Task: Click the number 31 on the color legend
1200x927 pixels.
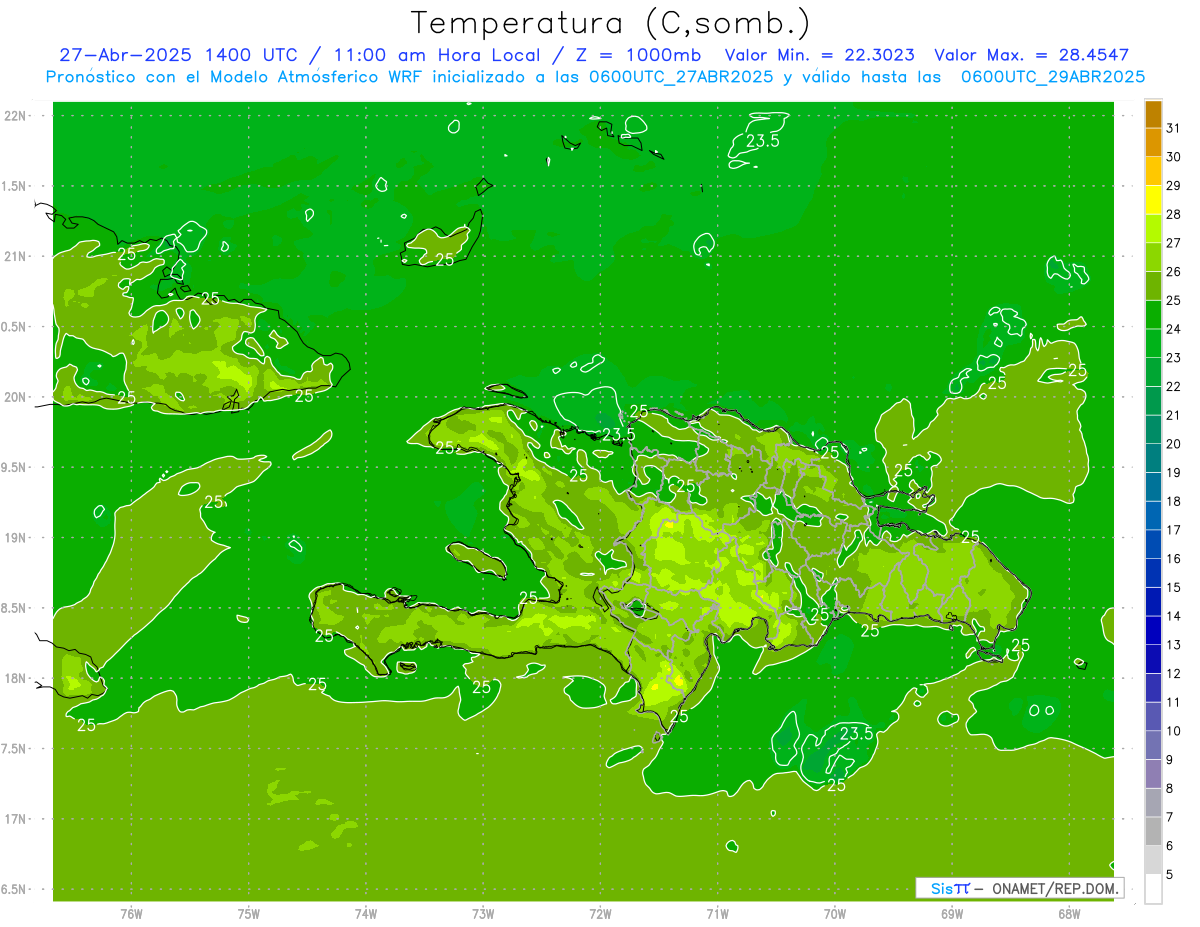Action: tap(1174, 128)
